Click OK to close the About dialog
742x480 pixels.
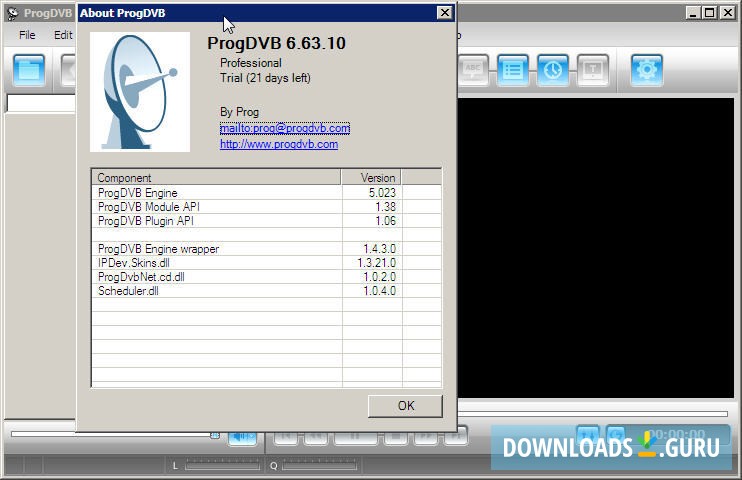405,406
